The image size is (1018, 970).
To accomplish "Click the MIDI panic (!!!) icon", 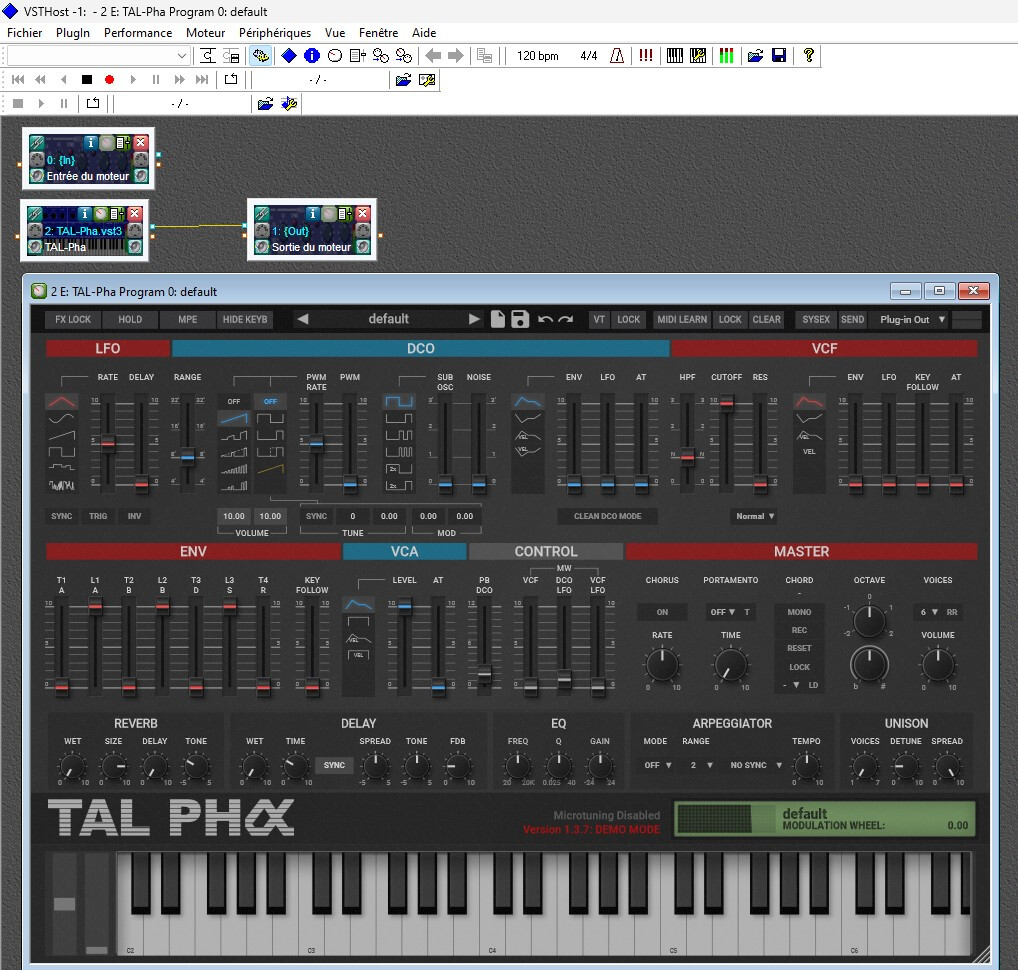I will coord(645,56).
